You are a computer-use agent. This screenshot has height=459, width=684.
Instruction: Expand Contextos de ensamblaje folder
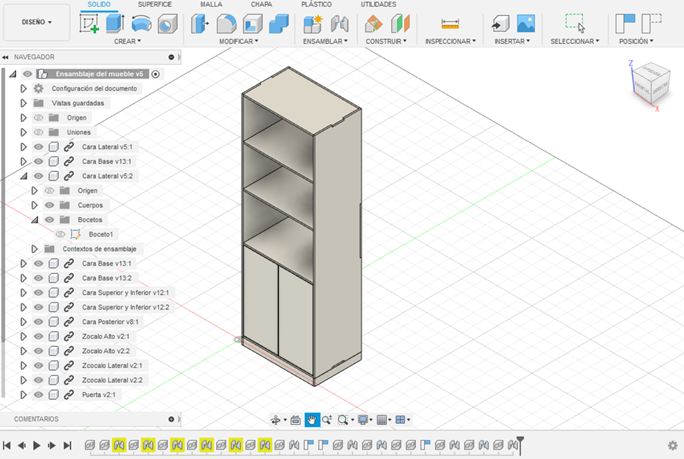(x=34, y=249)
